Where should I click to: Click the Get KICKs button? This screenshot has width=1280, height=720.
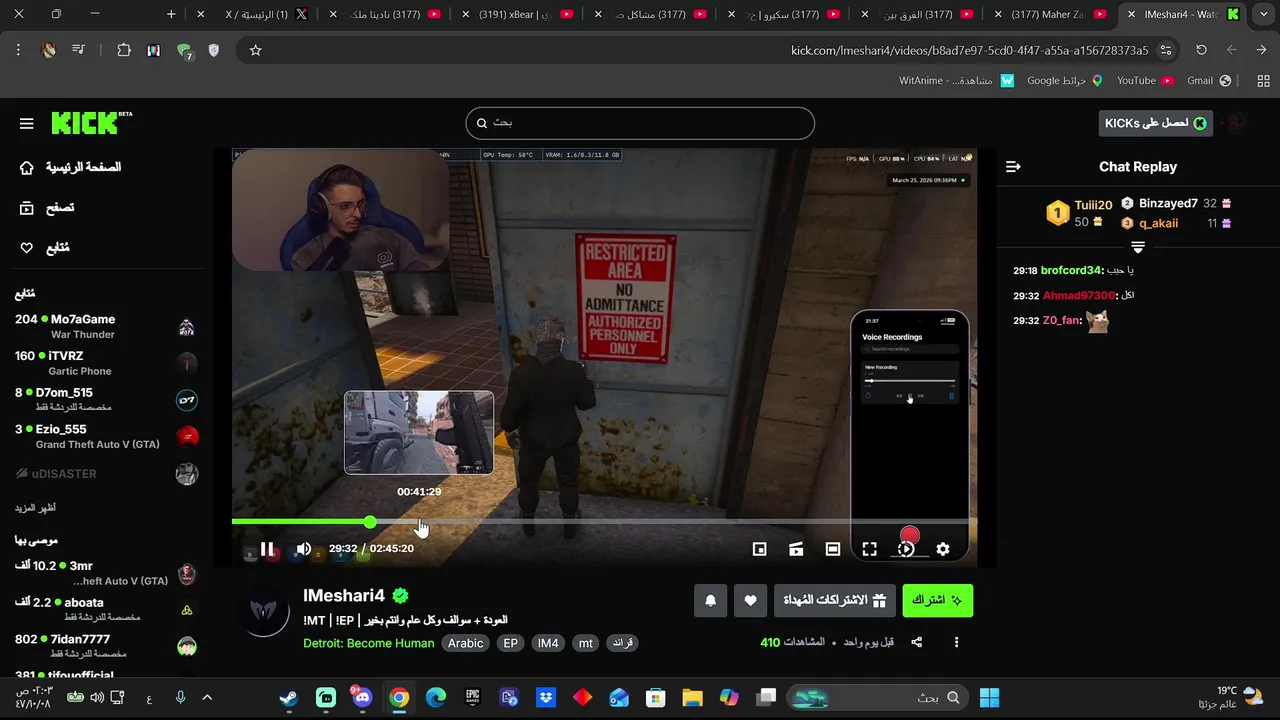[x=1156, y=123]
